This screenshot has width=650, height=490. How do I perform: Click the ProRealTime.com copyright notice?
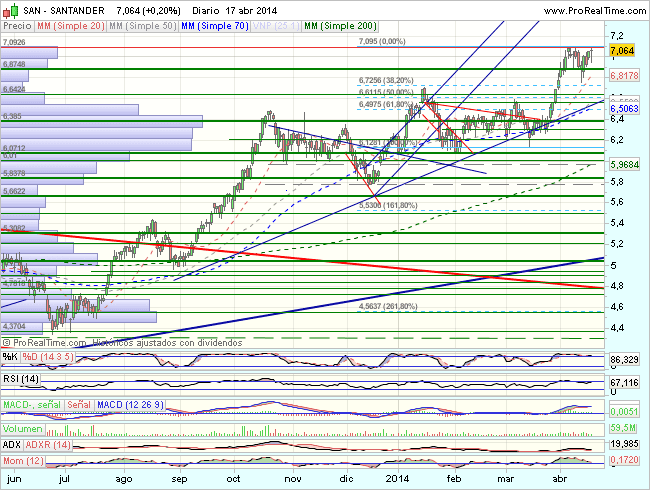tap(123, 343)
